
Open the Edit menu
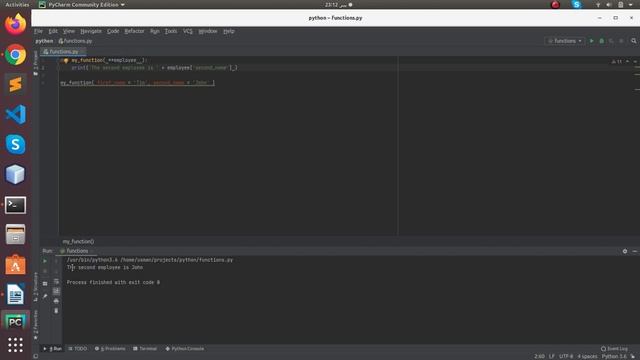click(53, 31)
